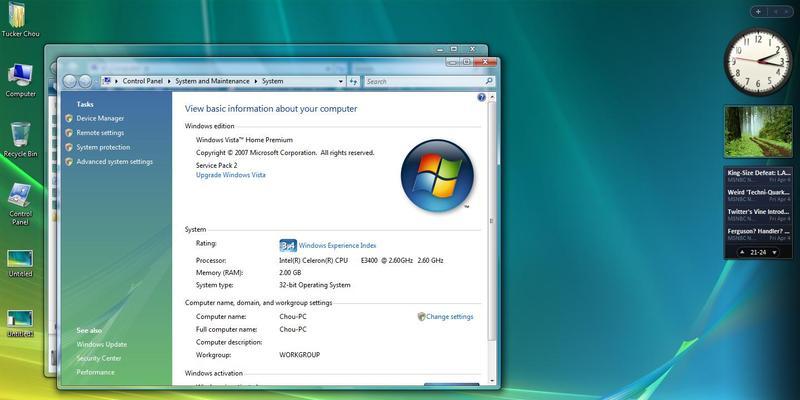
Task: Maximize the rear background window
Action: [454, 49]
